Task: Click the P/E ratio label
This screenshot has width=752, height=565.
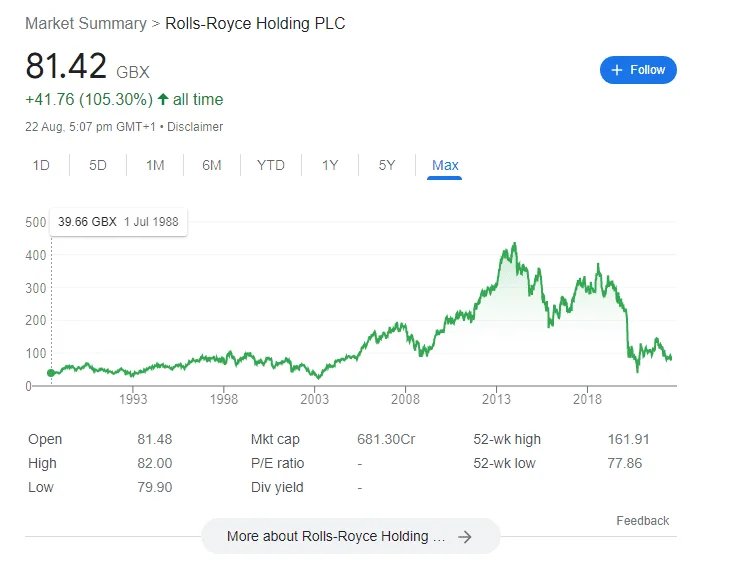Action: [277, 463]
